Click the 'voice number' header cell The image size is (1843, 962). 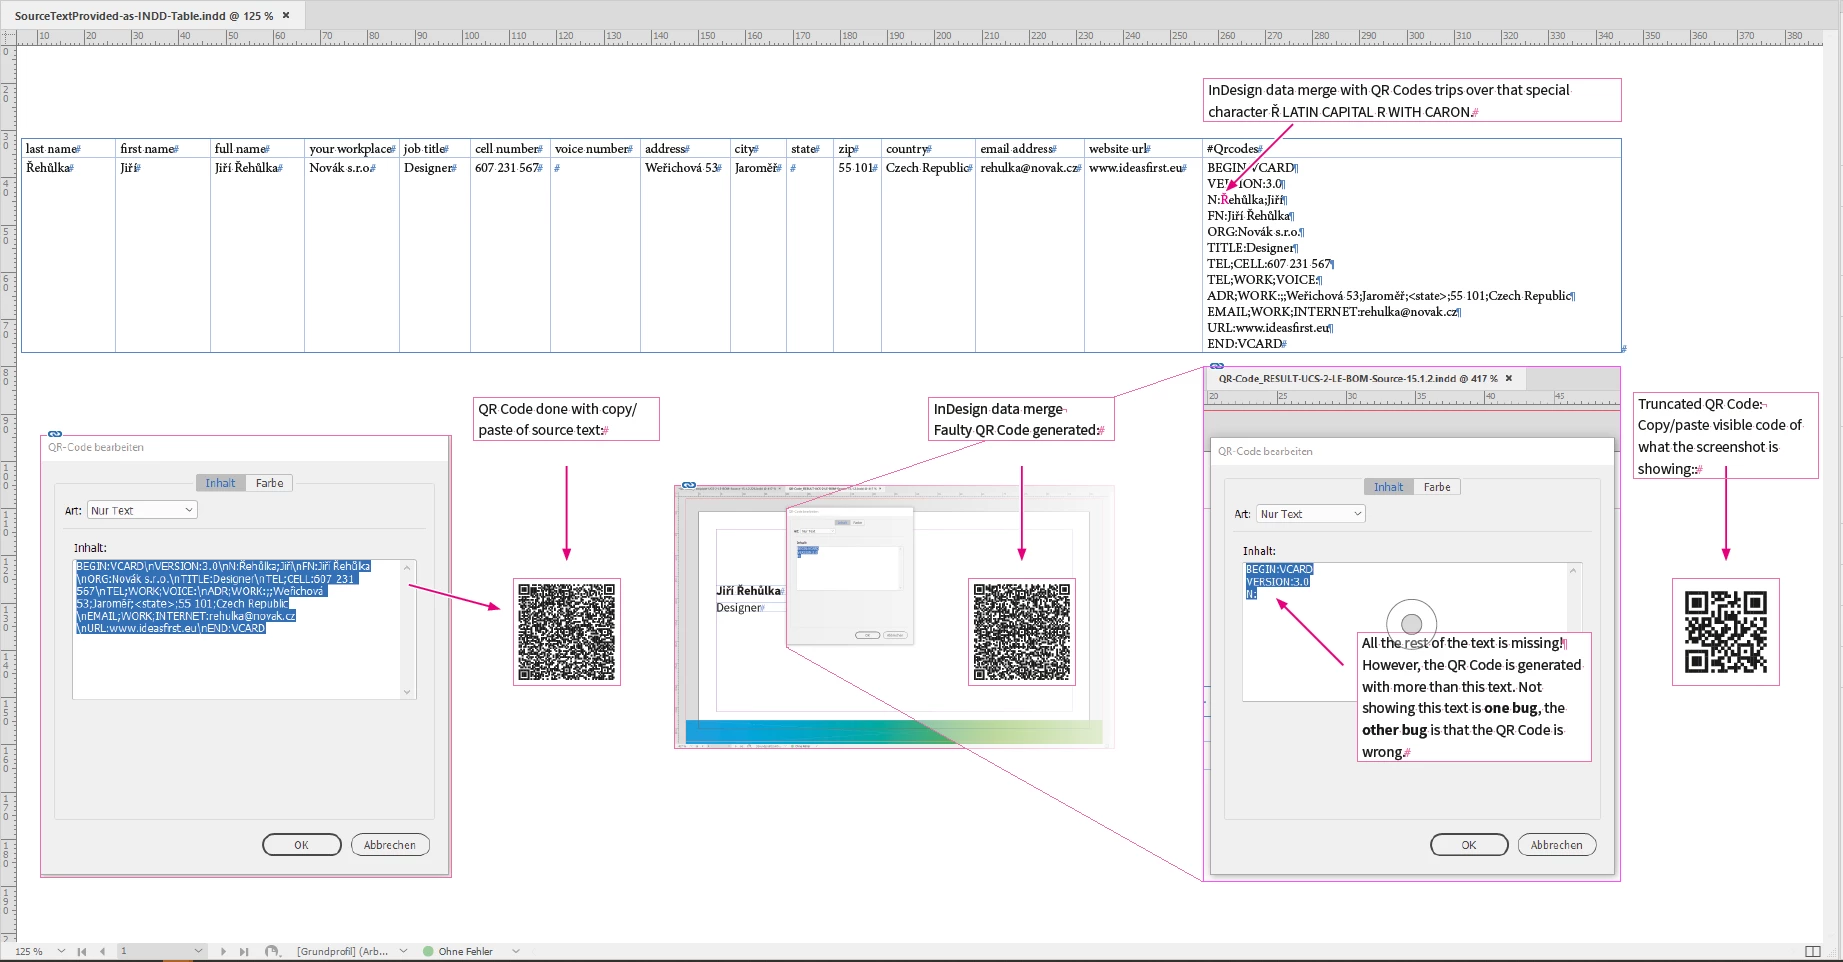point(593,149)
